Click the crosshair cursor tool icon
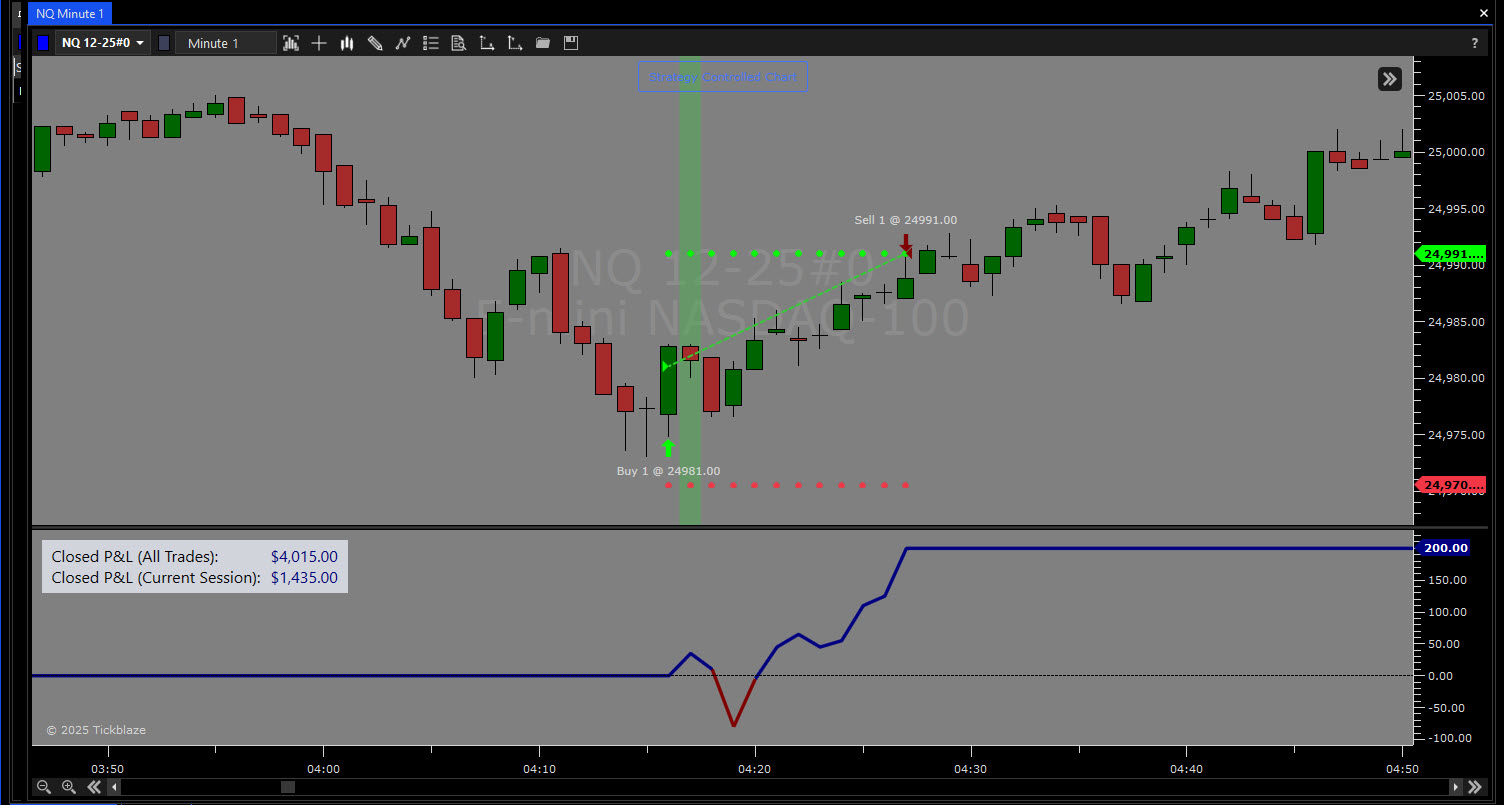The height and width of the screenshot is (805, 1504). (x=319, y=43)
